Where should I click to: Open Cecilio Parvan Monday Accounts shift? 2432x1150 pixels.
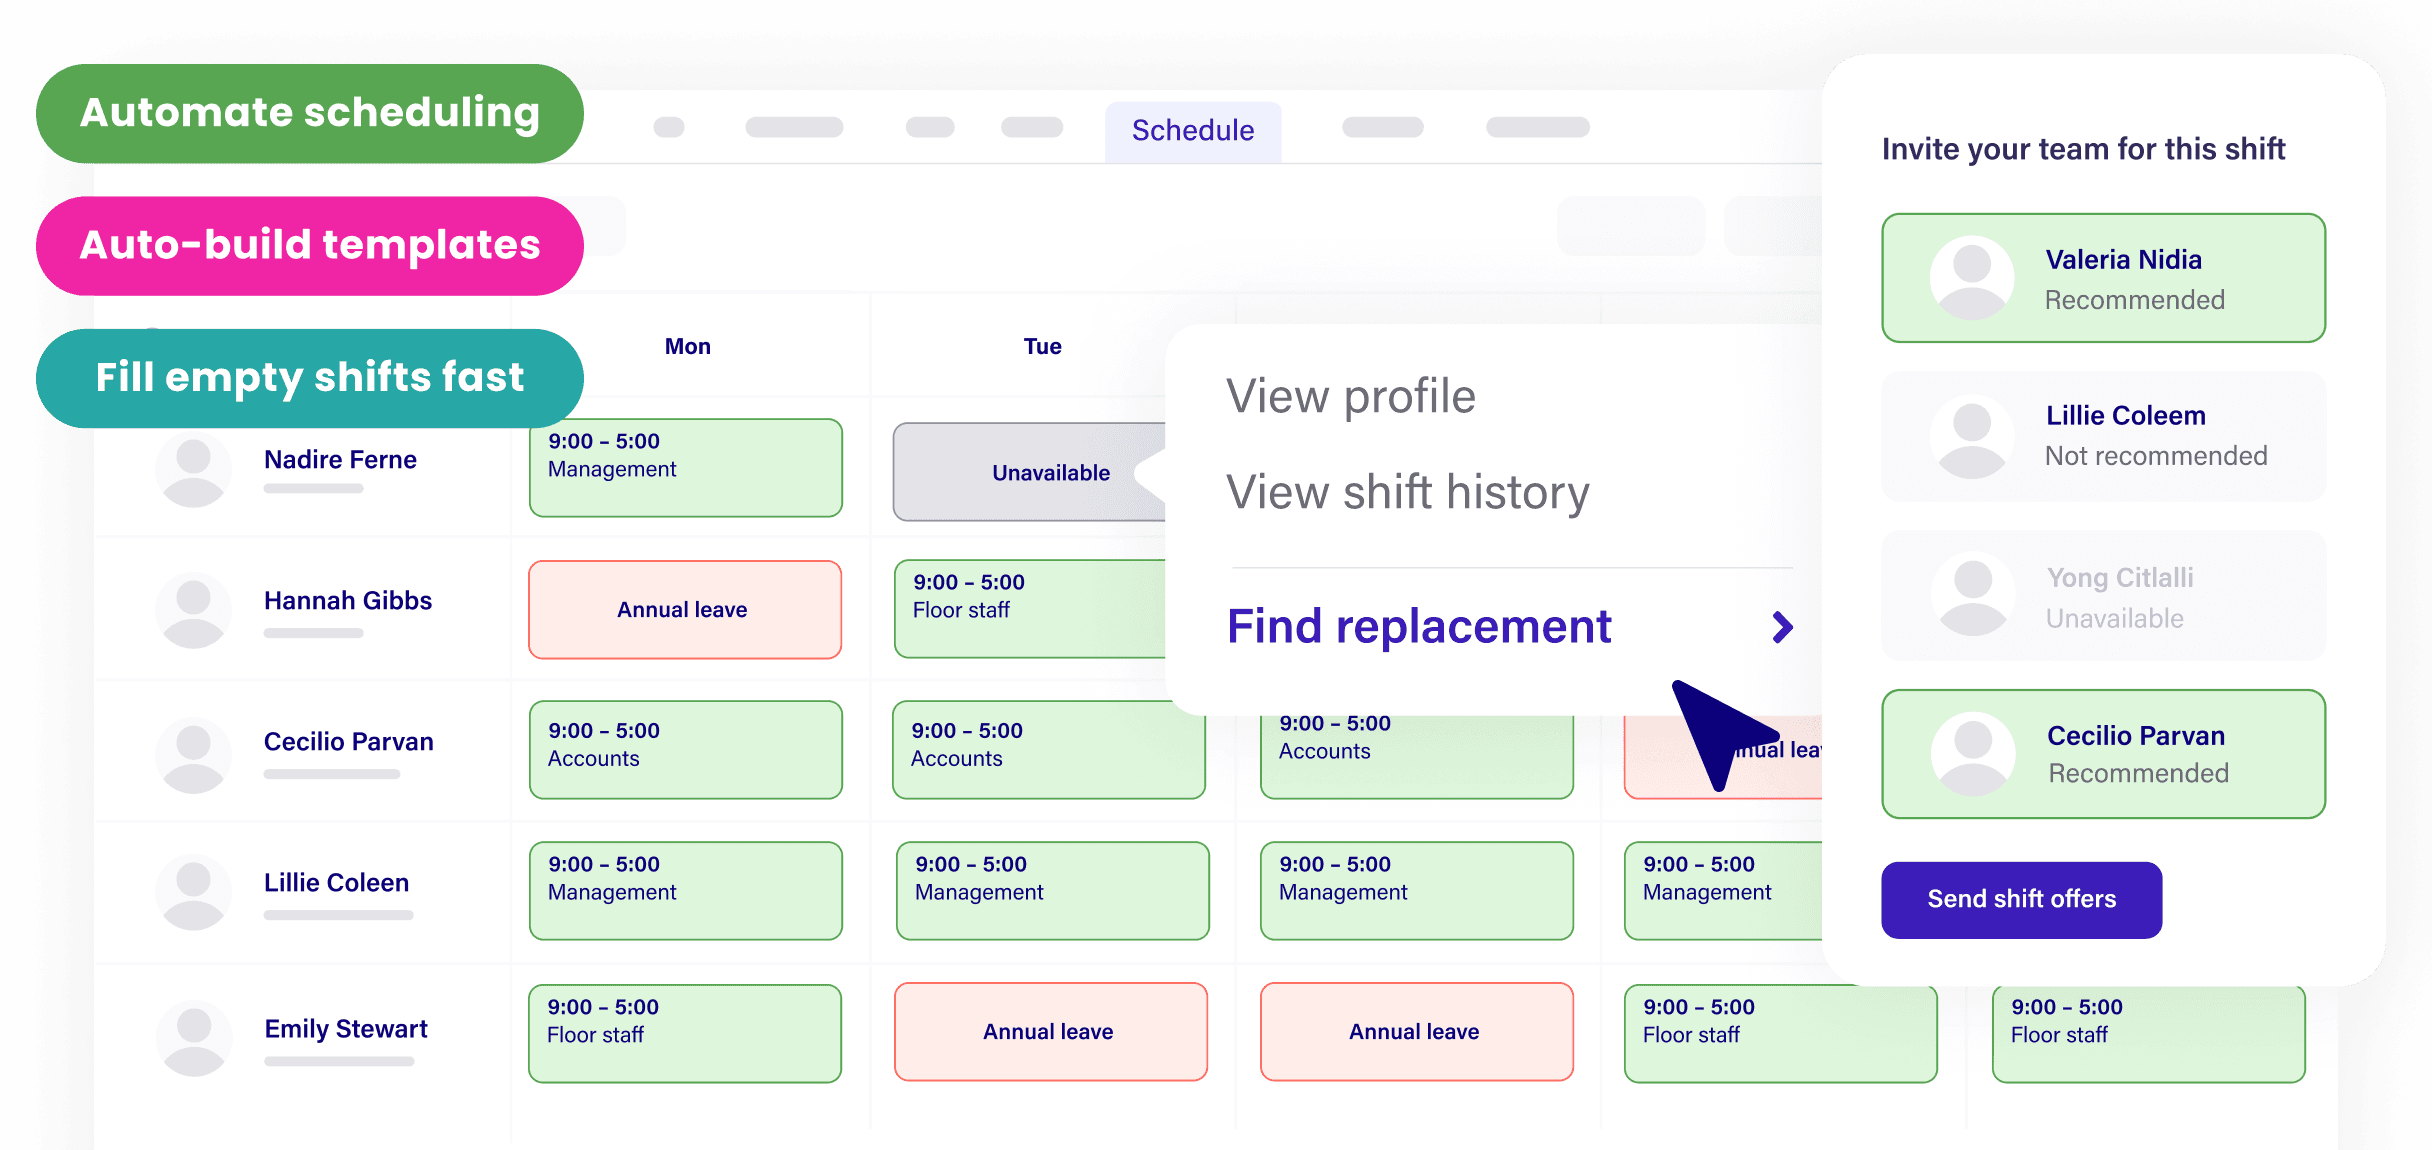[685, 750]
